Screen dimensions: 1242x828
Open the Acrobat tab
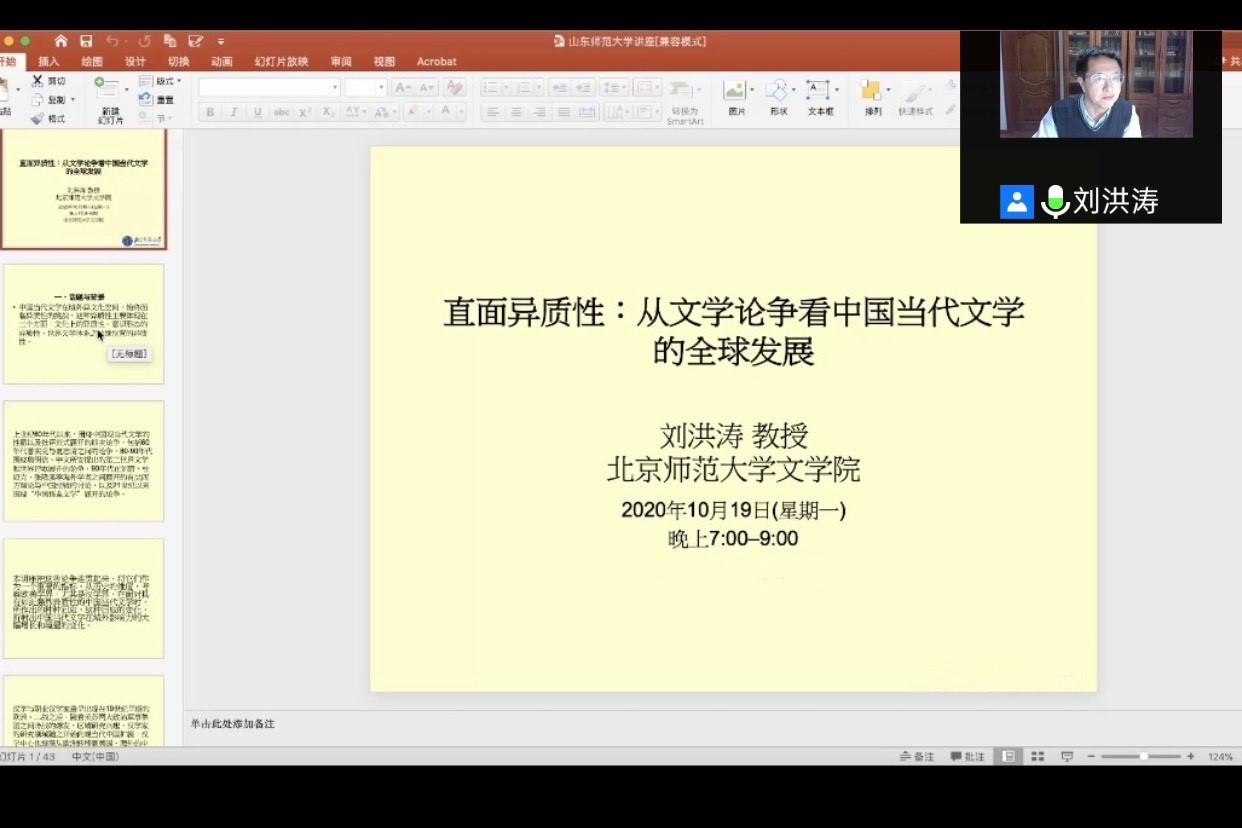pos(436,62)
